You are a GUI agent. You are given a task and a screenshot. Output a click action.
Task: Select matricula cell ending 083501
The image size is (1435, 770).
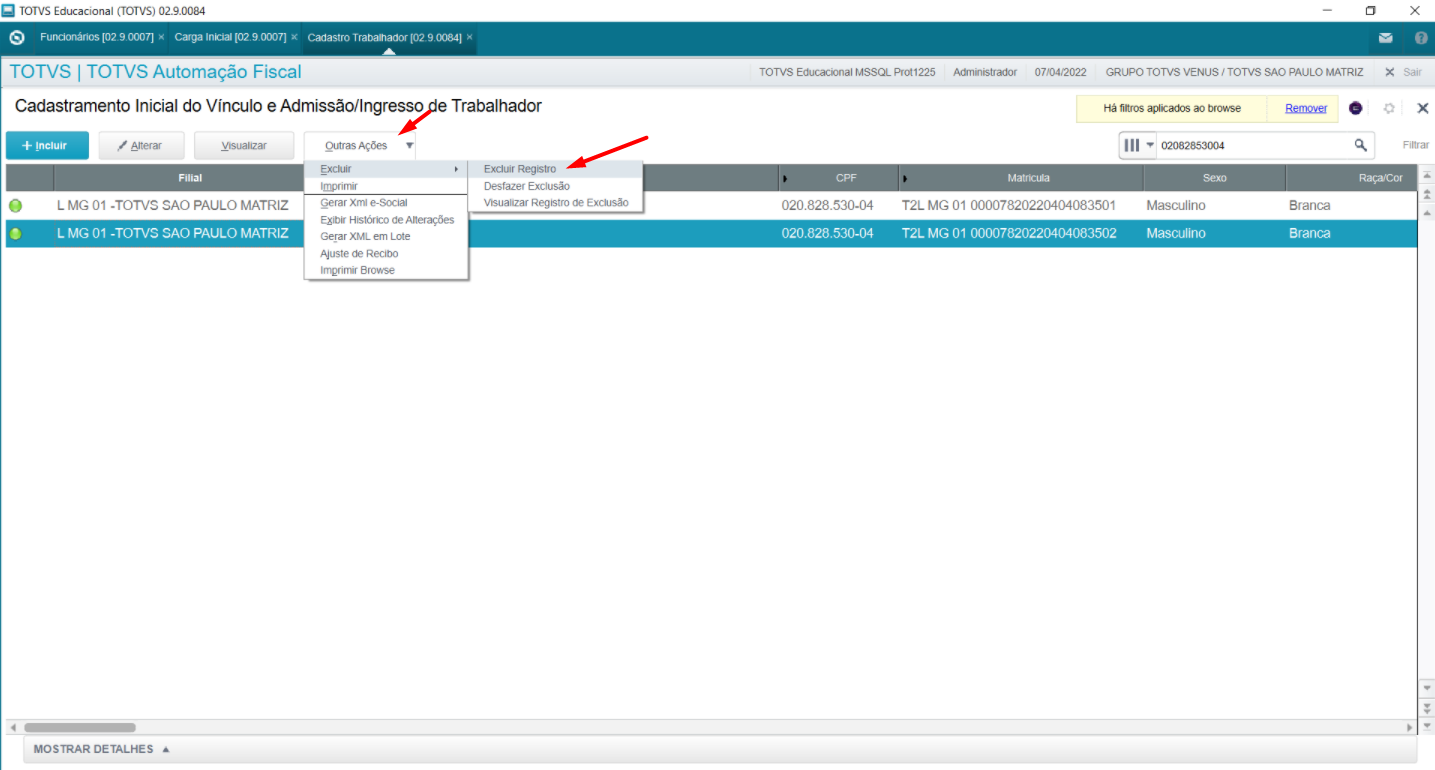point(1009,206)
